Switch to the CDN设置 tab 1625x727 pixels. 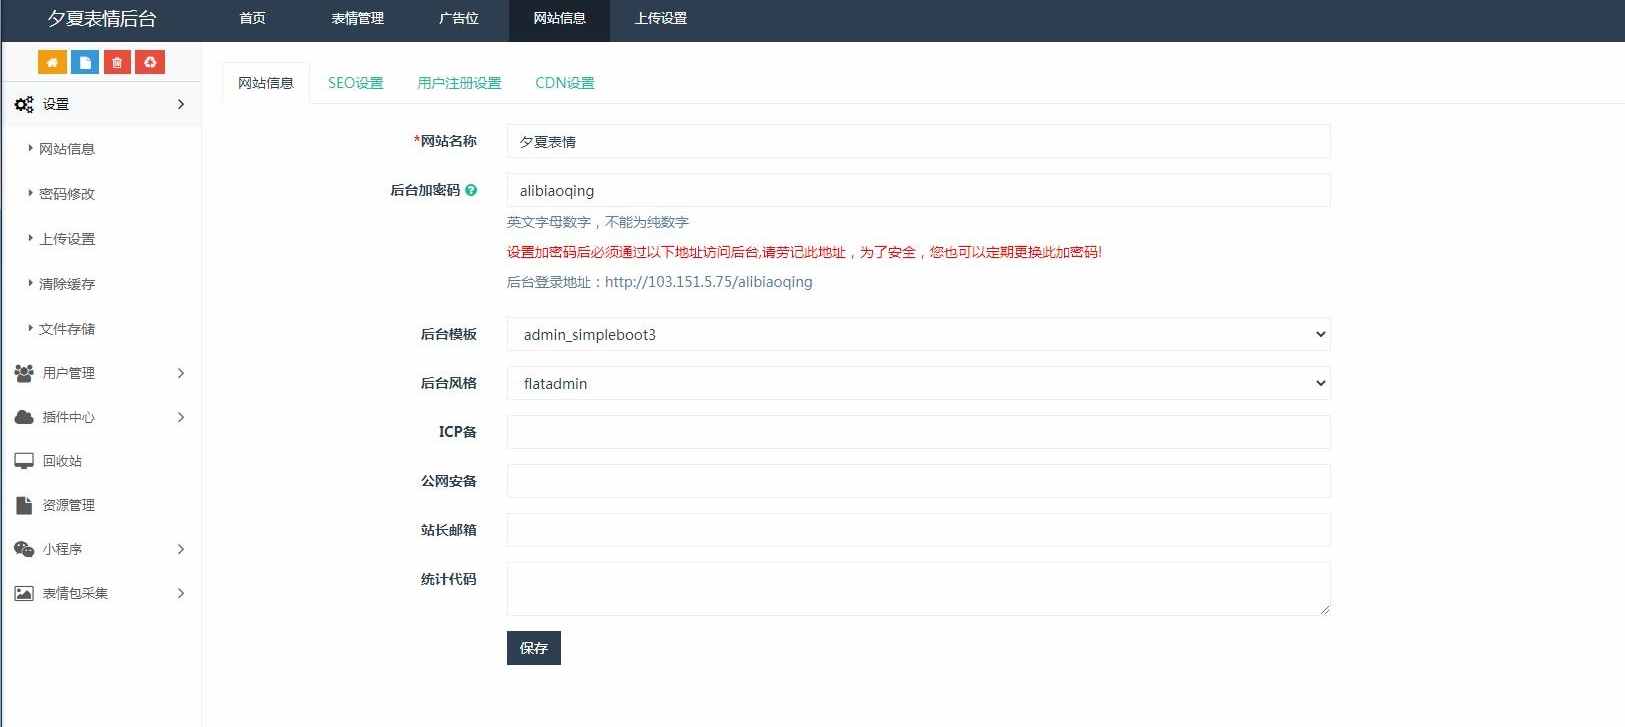pos(564,83)
